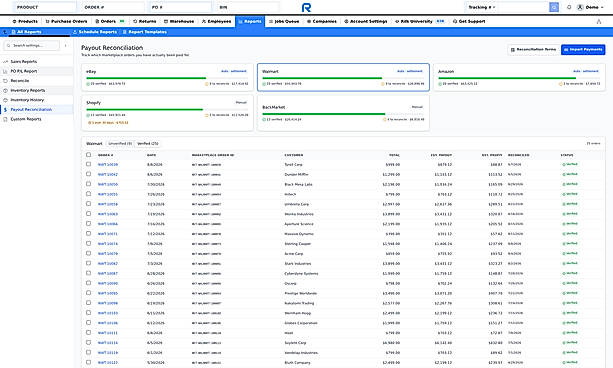Click the Payout Reconciliation dollar icon
The width and height of the screenshot is (613, 368).
[x=5, y=110]
